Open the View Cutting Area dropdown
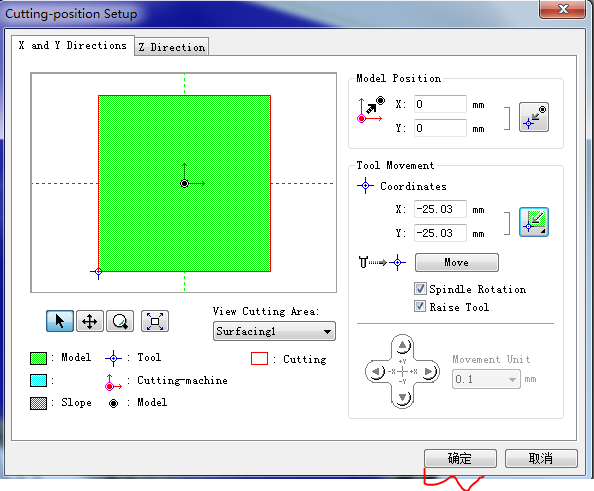Viewport: 594px width, 491px height. [274, 332]
